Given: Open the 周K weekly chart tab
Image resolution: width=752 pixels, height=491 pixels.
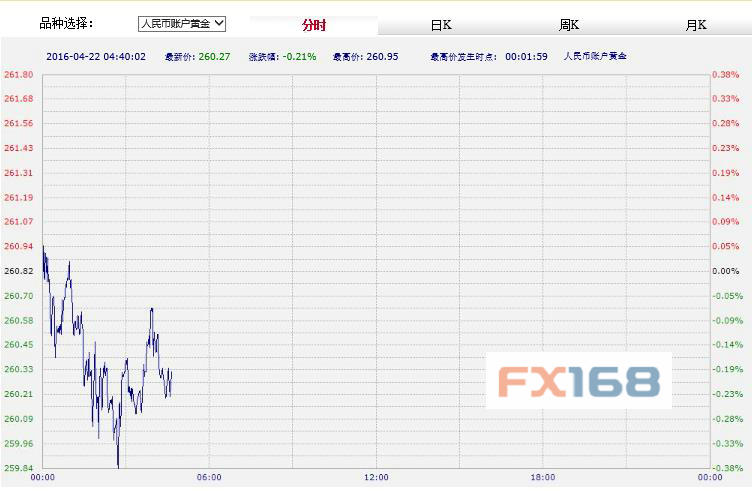Looking at the screenshot, I should [x=568, y=25].
